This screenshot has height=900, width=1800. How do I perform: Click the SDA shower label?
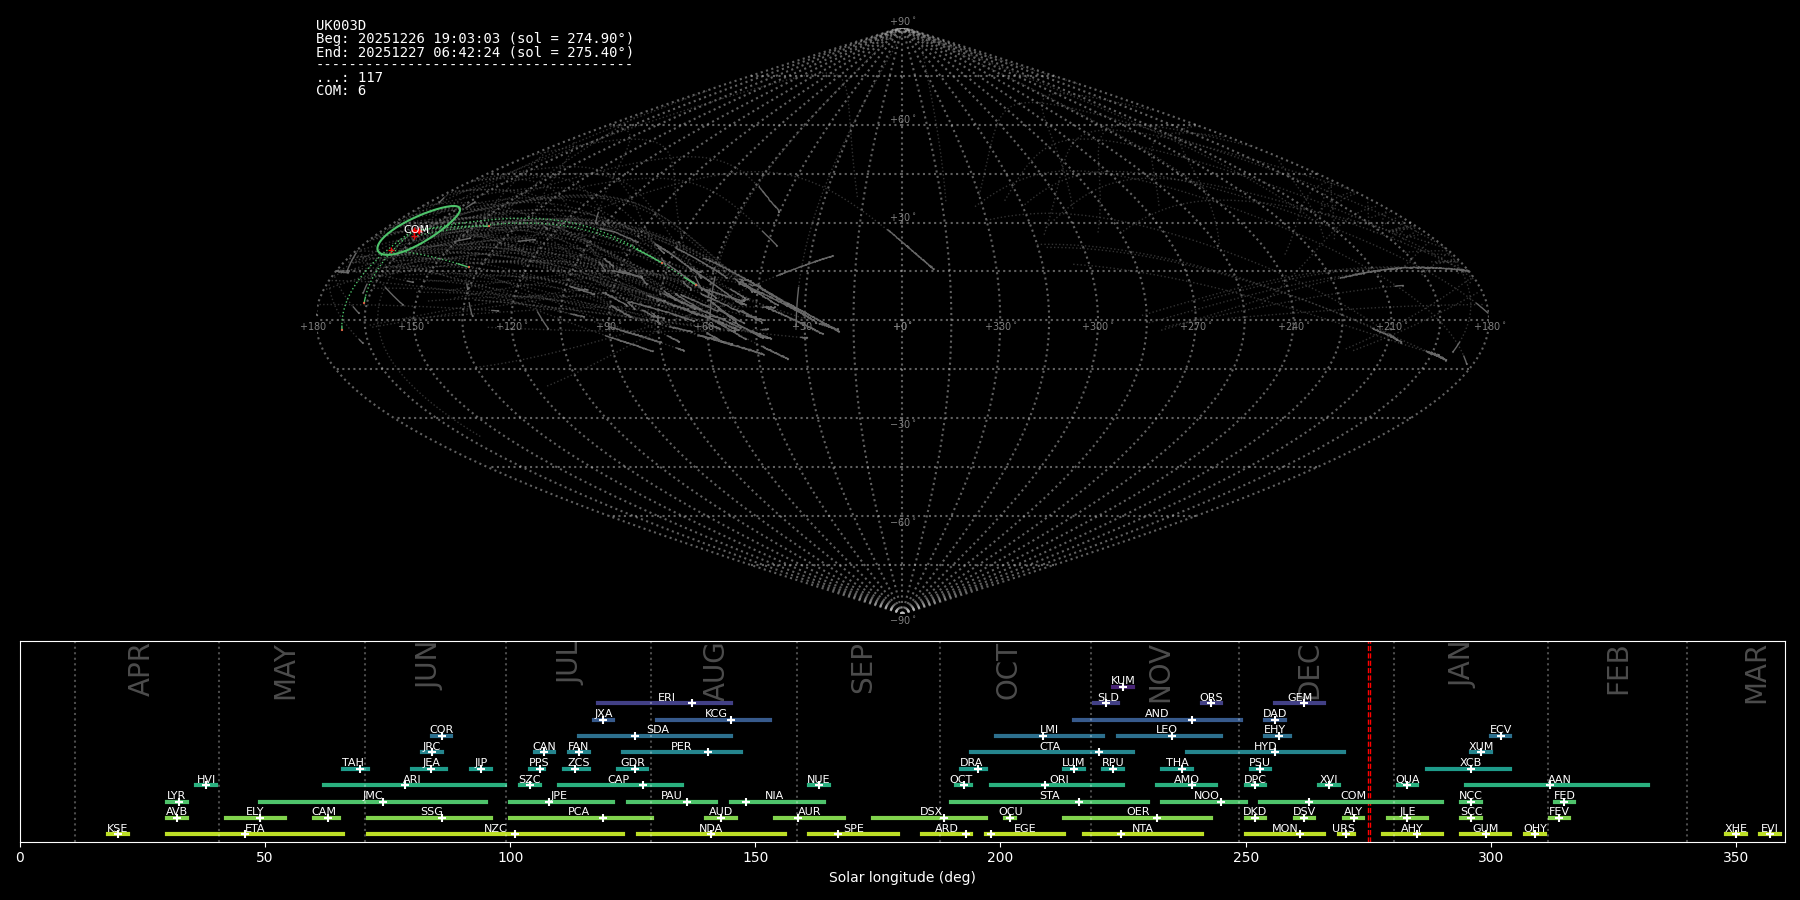[x=658, y=730]
